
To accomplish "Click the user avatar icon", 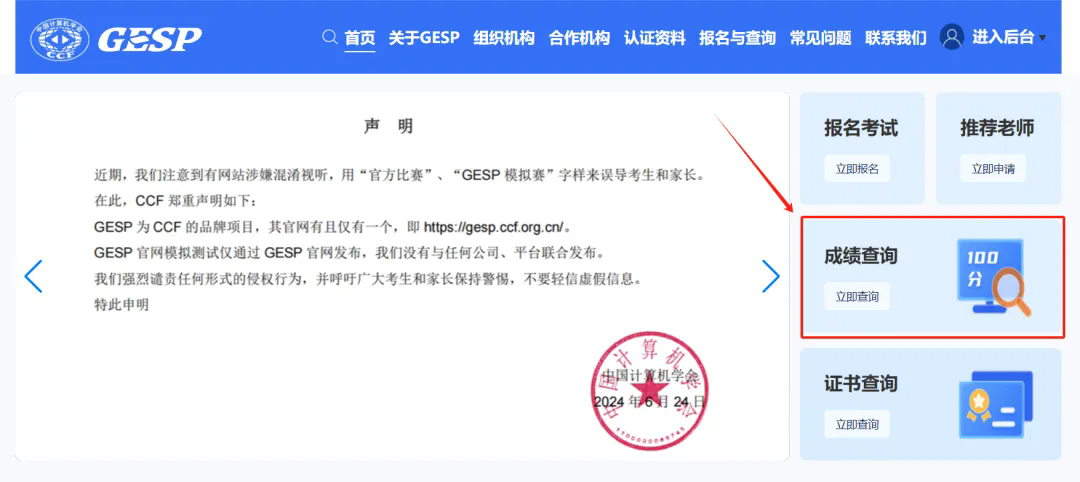I will 952,37.
